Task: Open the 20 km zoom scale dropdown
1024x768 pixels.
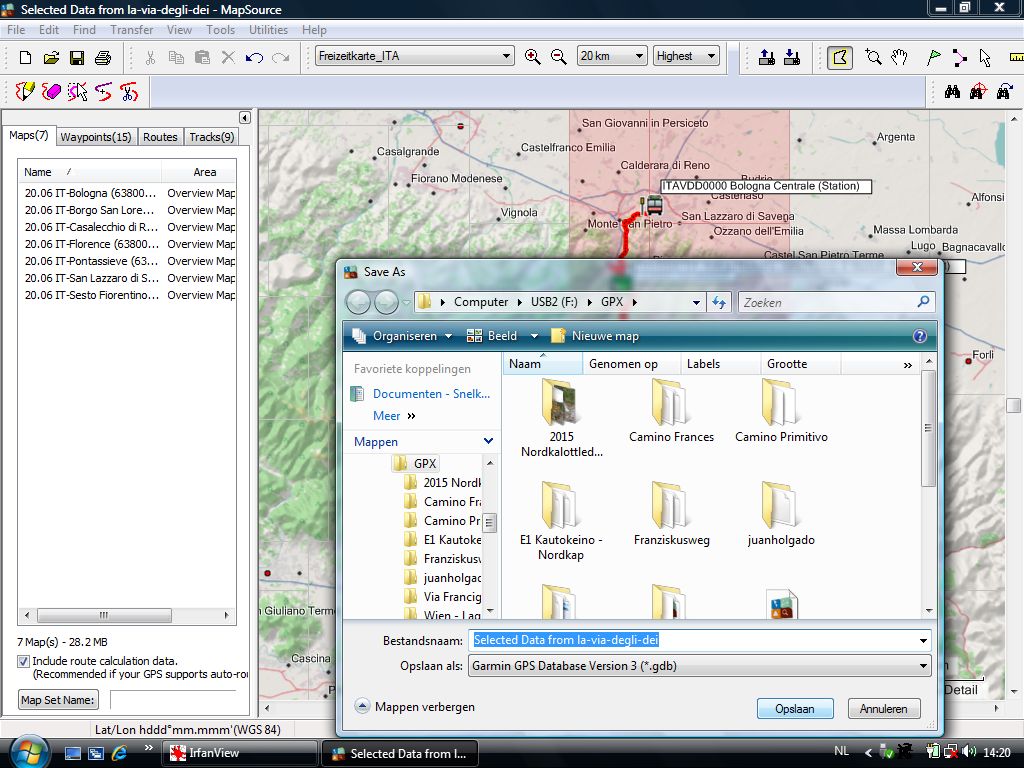Action: coord(640,57)
